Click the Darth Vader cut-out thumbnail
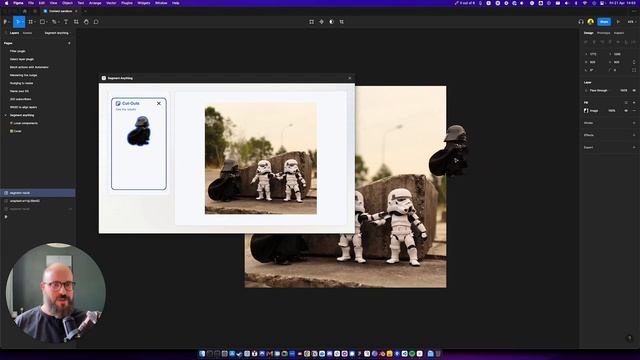Viewport: 640px width, 360px height. point(139,131)
